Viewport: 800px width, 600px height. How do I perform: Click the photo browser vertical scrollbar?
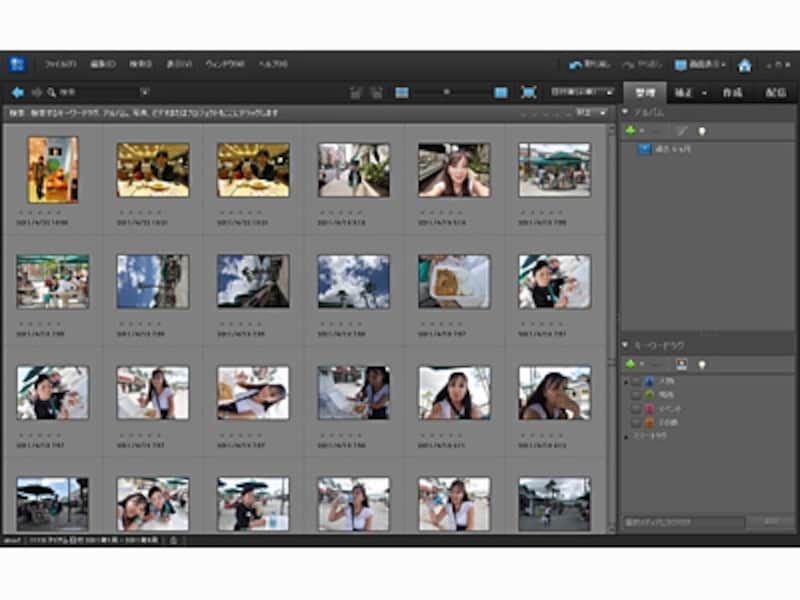pyautogui.click(x=612, y=329)
